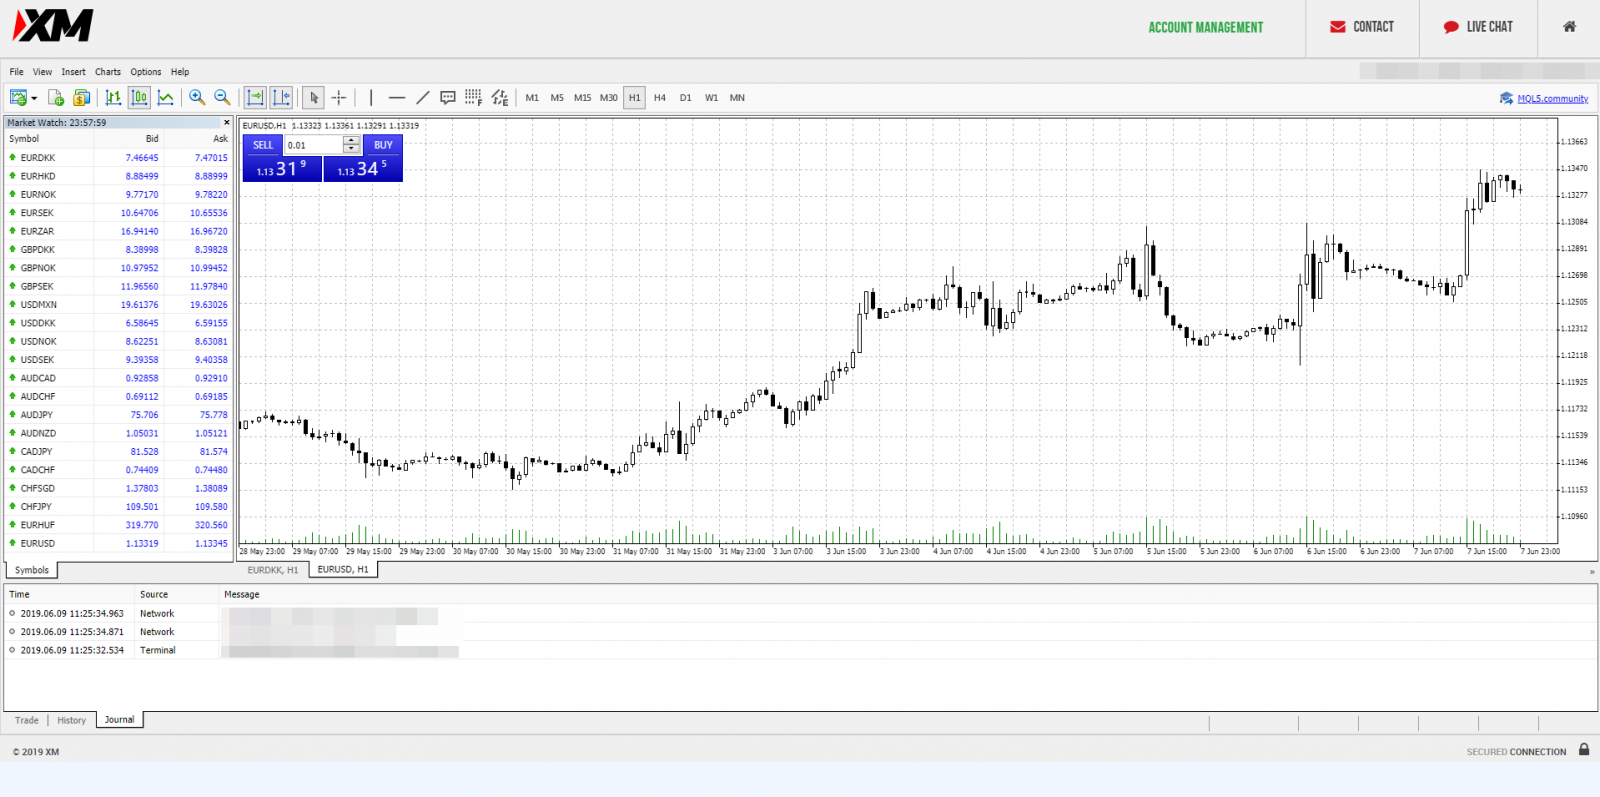This screenshot has width=1600, height=797.
Task: Set timeframe to M5
Action: tap(557, 98)
